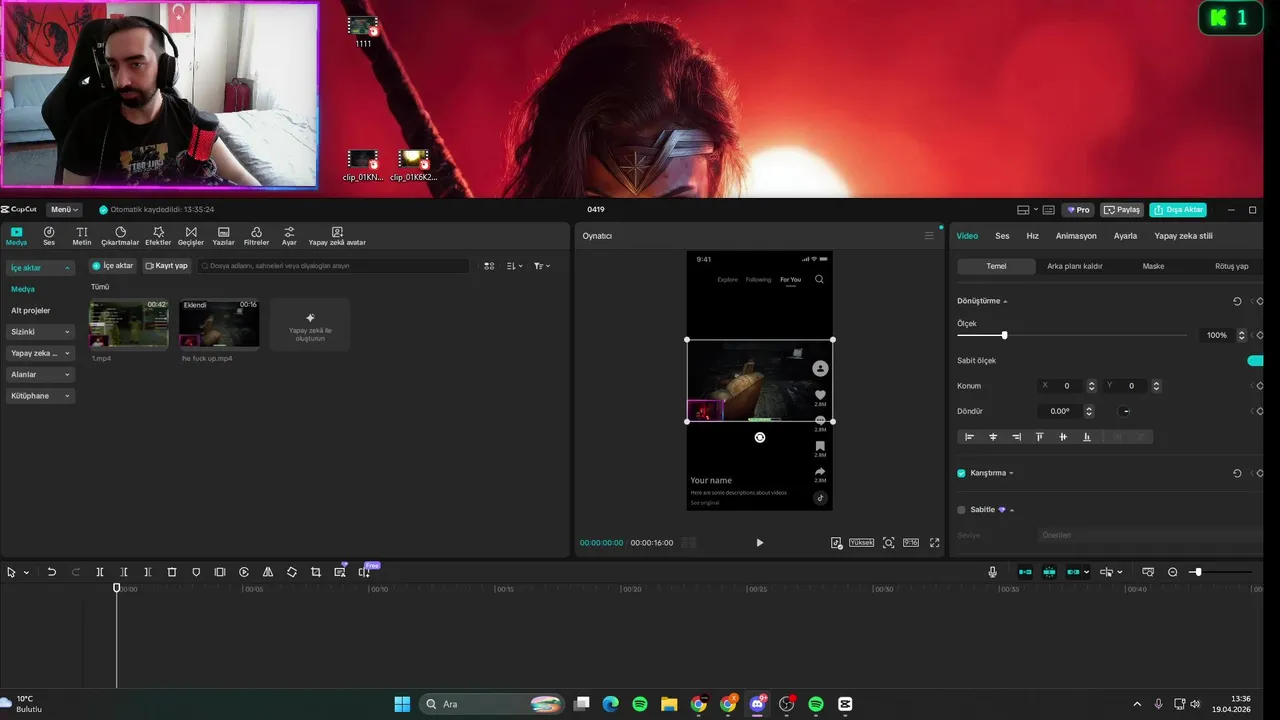Expand the Alanlar sidebar section
Screen dimensions: 1280x720
point(40,374)
